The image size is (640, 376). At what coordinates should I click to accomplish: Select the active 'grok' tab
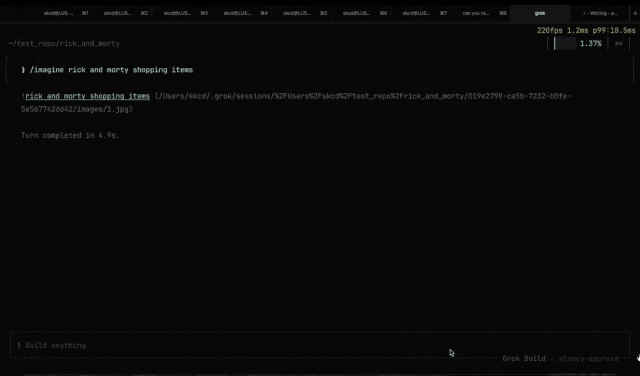click(x=540, y=13)
